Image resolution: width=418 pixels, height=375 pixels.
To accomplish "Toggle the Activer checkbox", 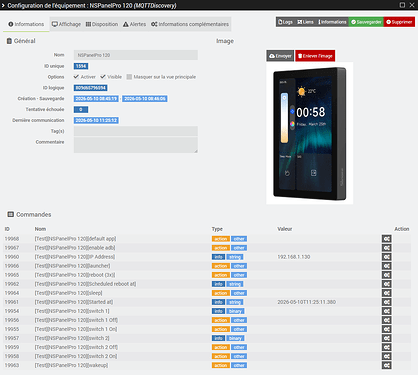I will tap(76, 77).
